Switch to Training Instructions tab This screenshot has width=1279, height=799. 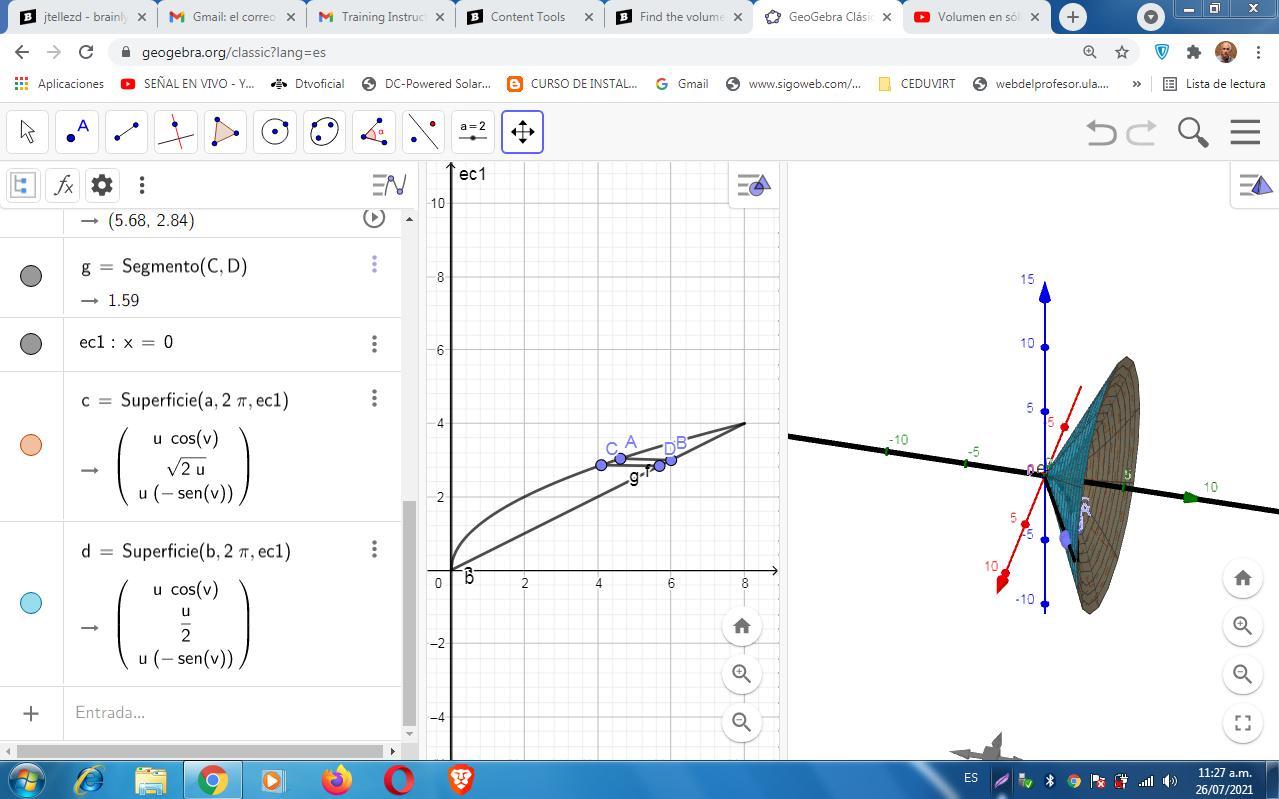coord(380,17)
